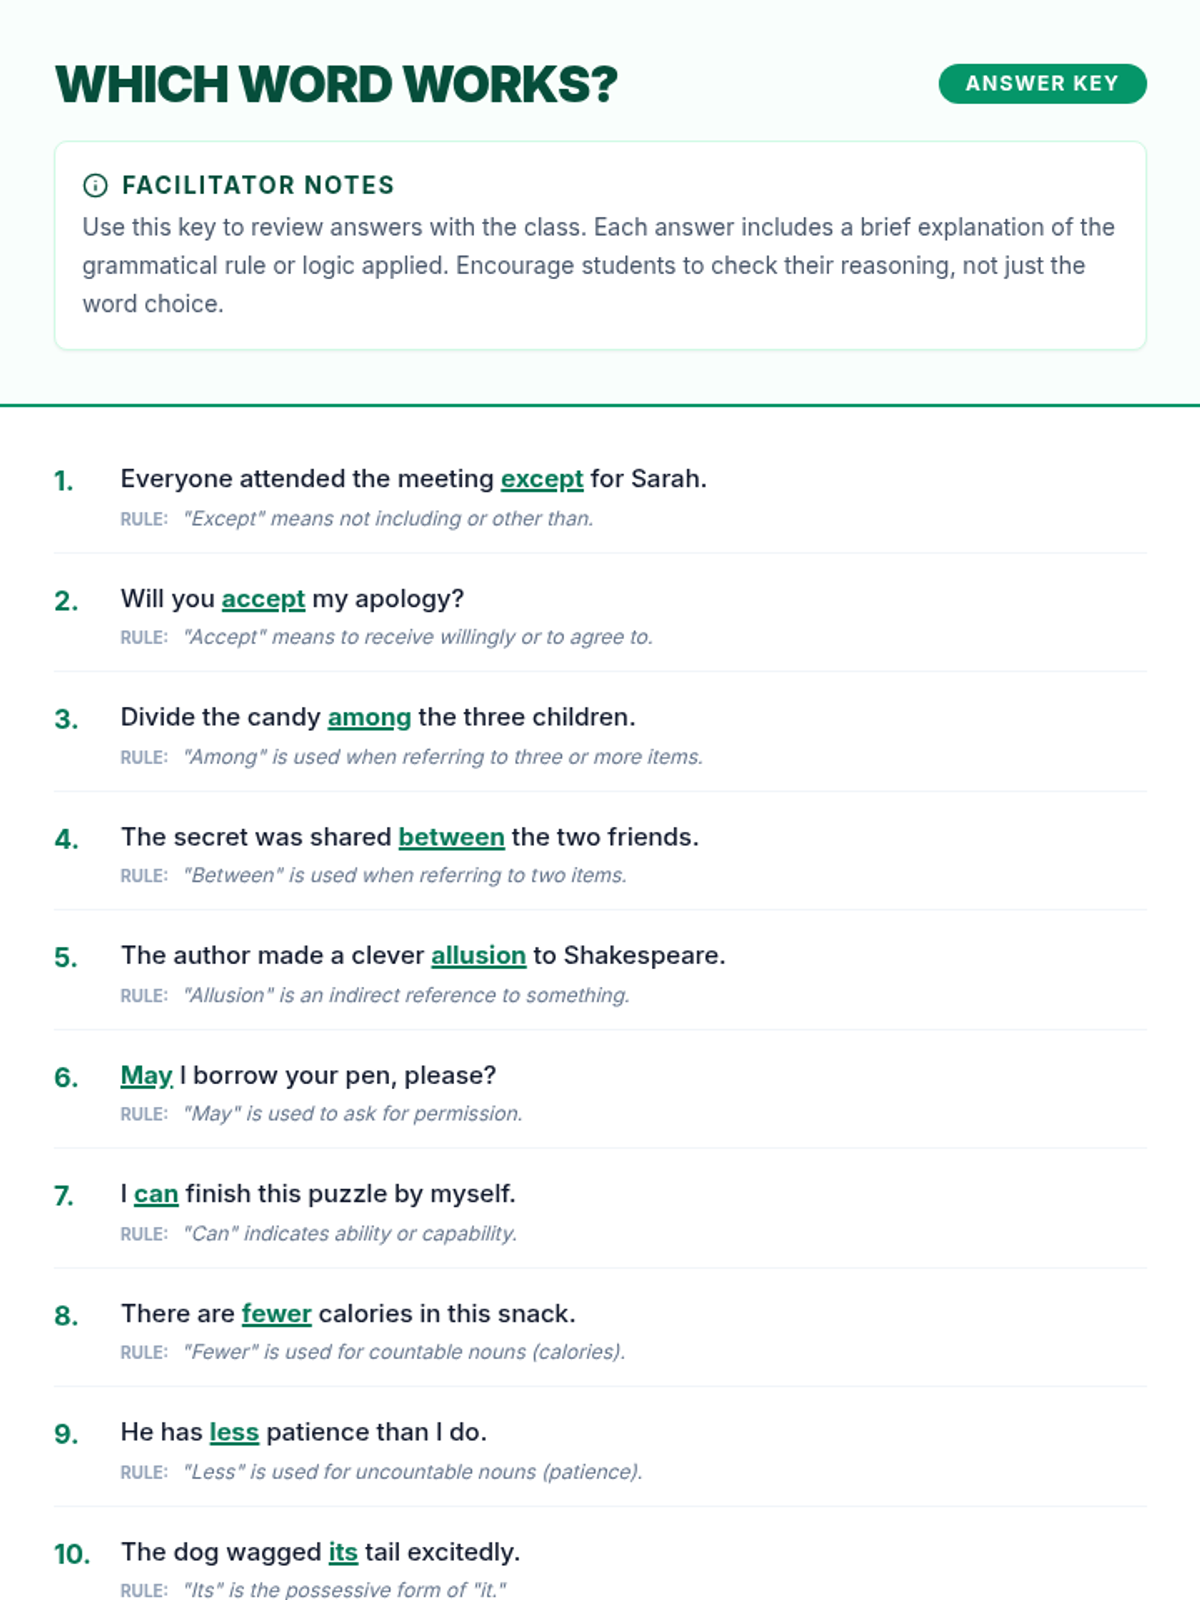Select the underlined answer "fewer"

click(x=277, y=1313)
